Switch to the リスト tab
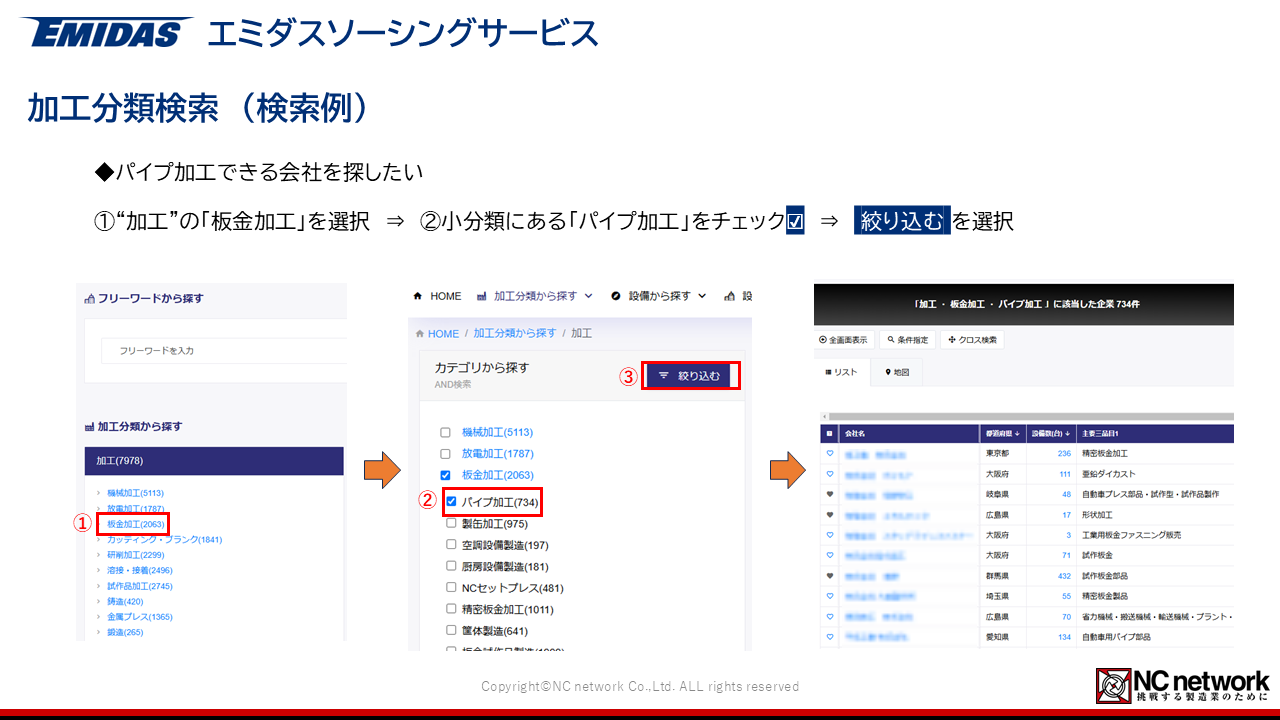This screenshot has width=1280, height=720. (x=841, y=372)
